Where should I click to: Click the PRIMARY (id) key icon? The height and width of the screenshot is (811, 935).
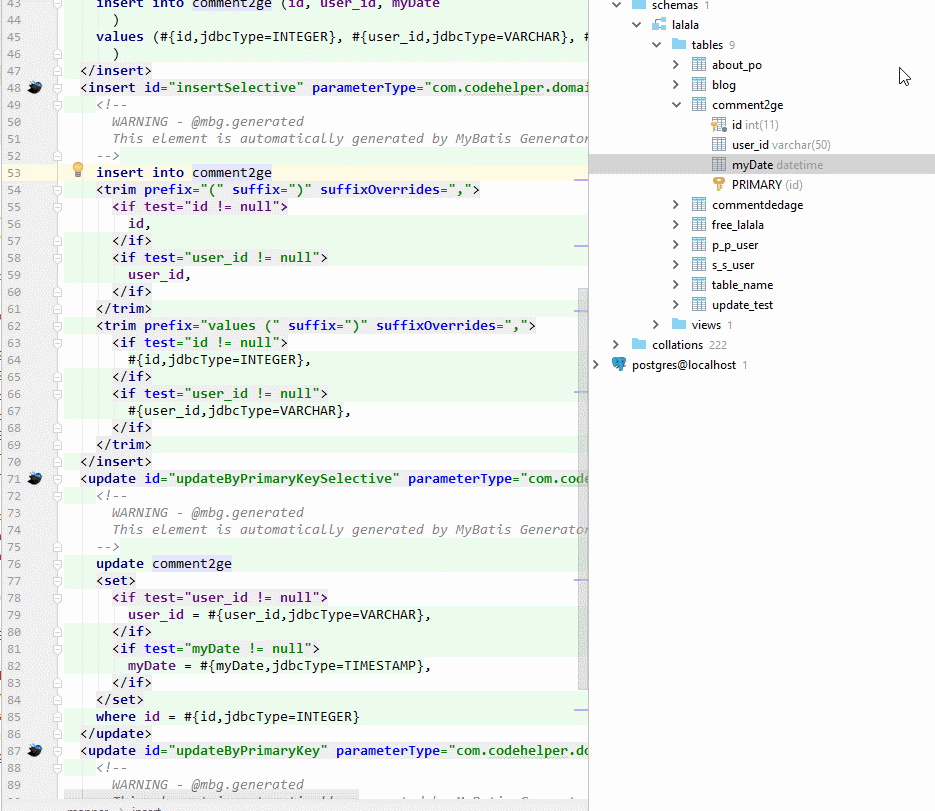pyautogui.click(x=718, y=184)
